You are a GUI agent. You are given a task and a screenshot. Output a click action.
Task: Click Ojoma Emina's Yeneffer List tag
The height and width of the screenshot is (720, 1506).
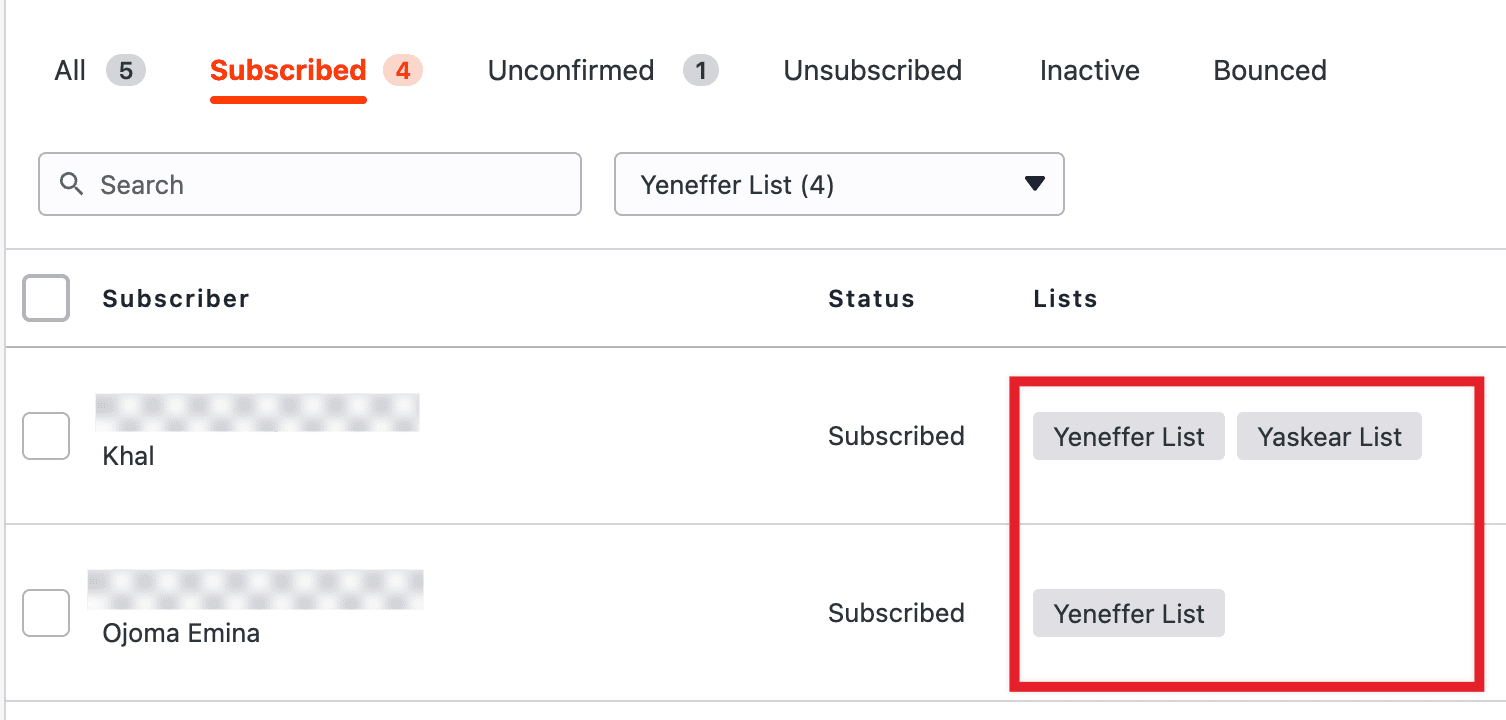1128,614
